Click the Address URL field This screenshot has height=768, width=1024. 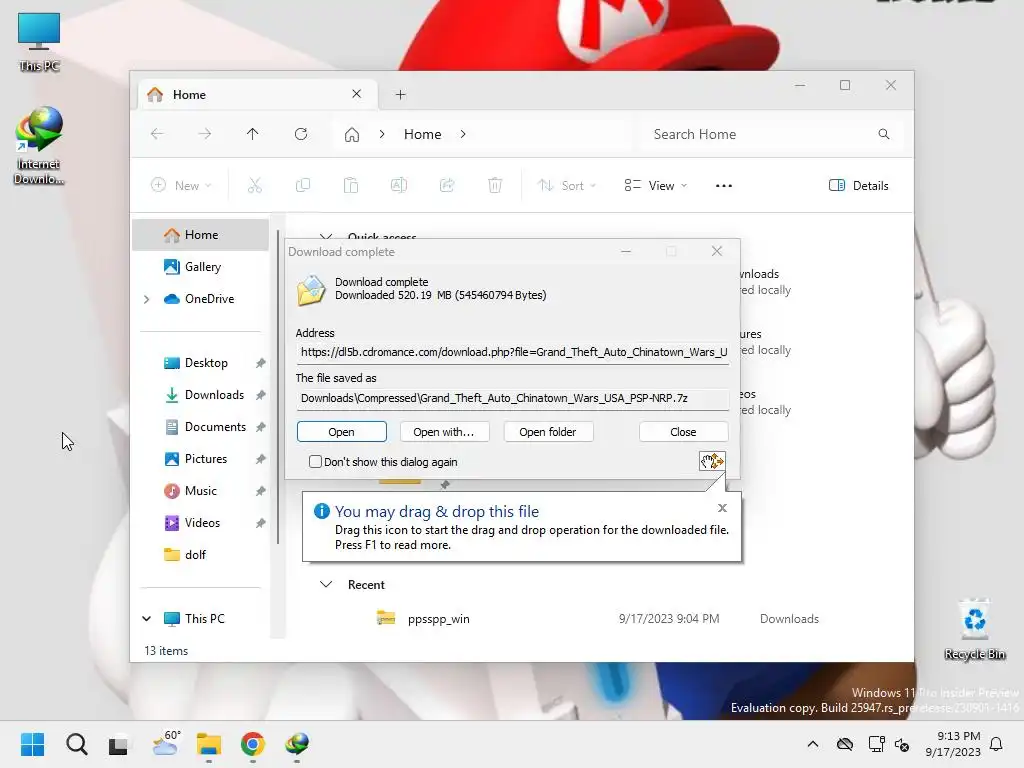coord(513,352)
